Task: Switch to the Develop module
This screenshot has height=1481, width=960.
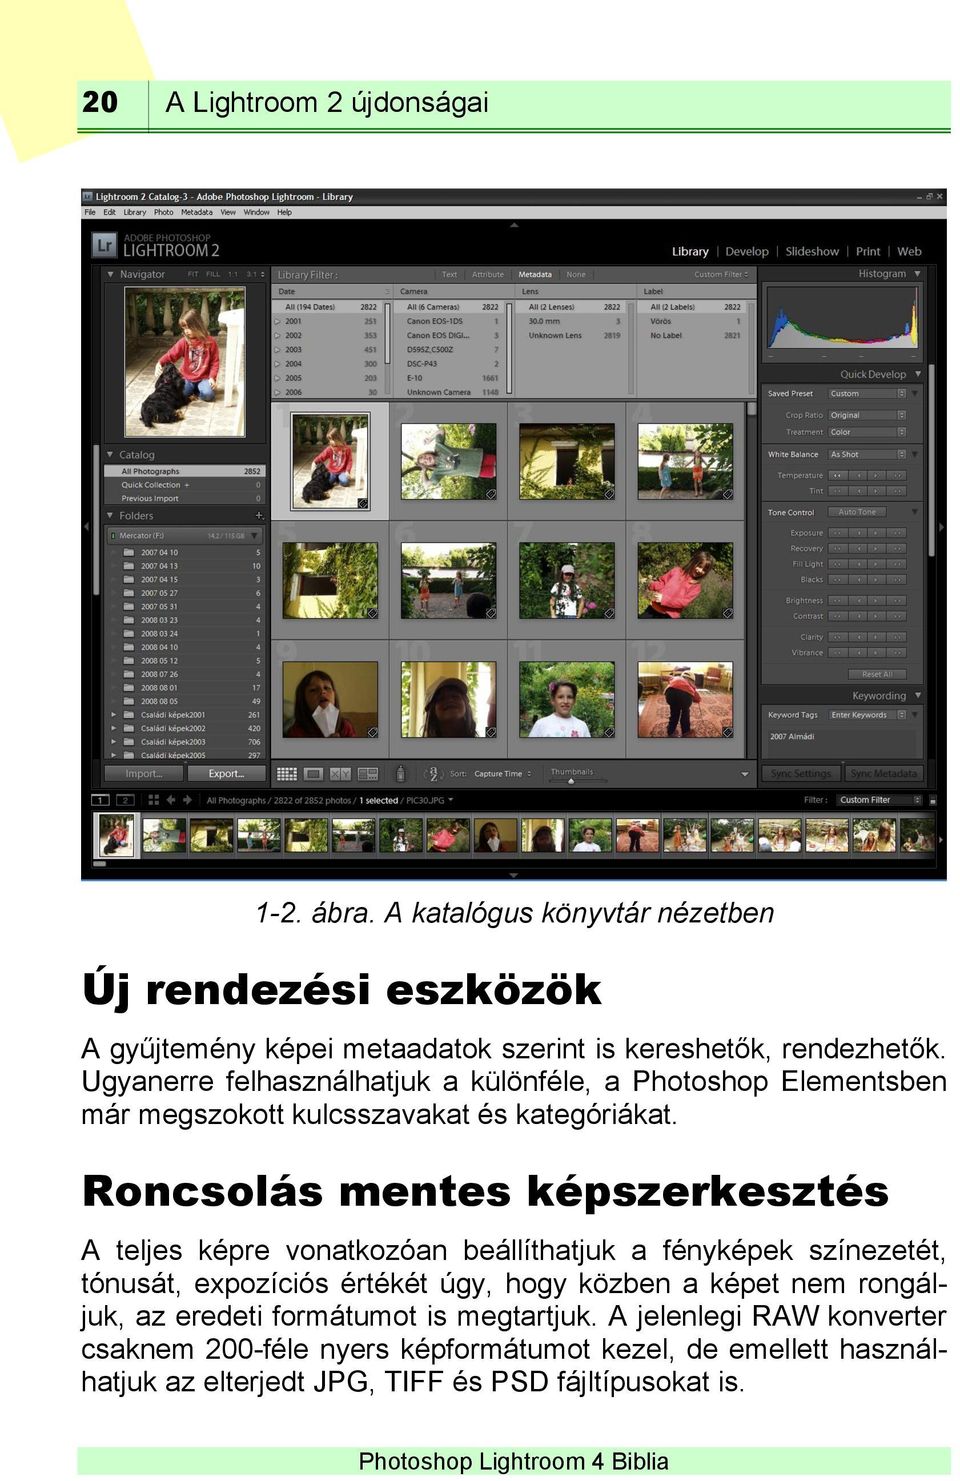Action: tap(747, 251)
